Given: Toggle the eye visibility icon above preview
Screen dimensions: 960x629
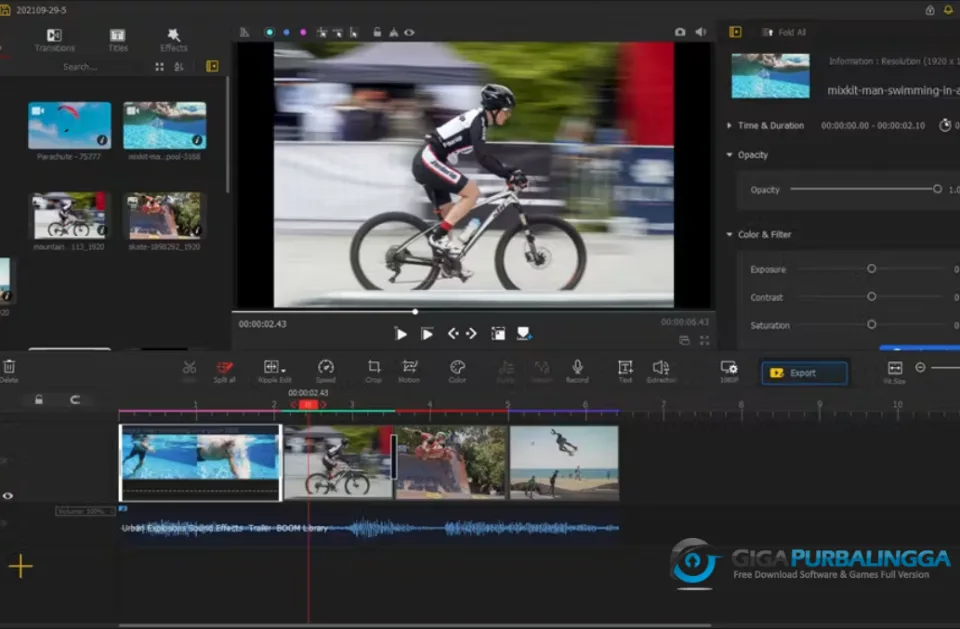Looking at the screenshot, I should tap(409, 32).
